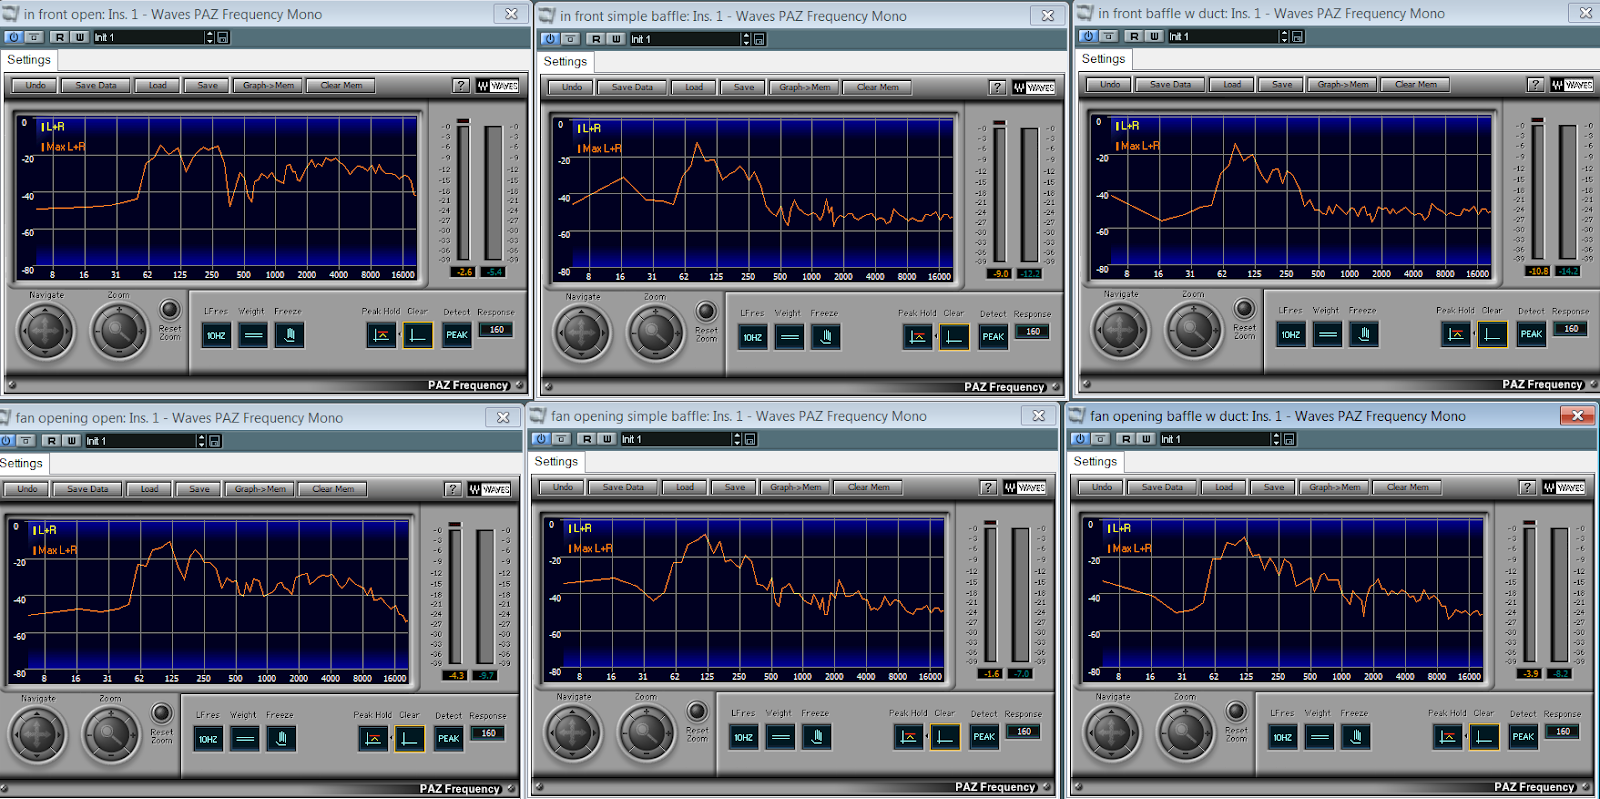1600x799 pixels.
Task: Toggle plugin power button in 'in front open' window
Action: (13, 37)
